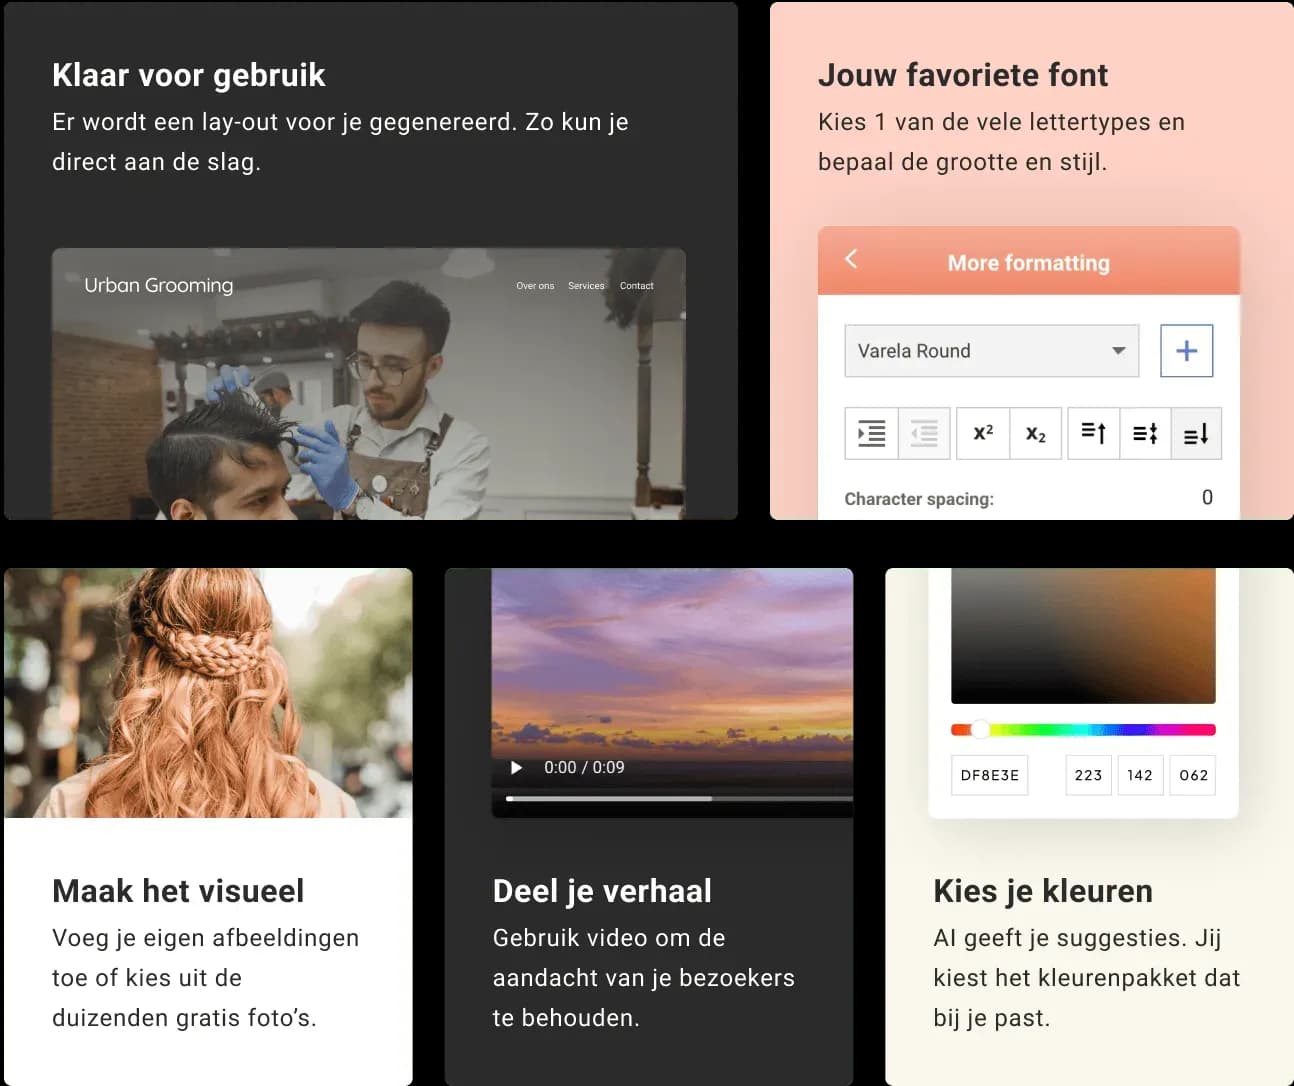This screenshot has width=1294, height=1086.
Task: Click the Maak het visueel heading
Action: [x=178, y=891]
